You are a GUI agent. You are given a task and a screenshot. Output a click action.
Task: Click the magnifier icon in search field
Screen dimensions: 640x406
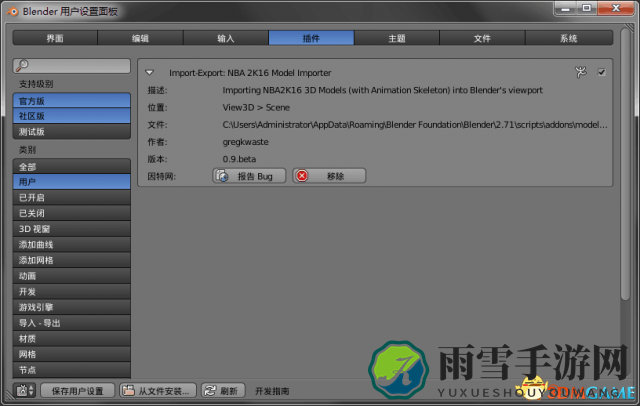pyautogui.click(x=22, y=65)
